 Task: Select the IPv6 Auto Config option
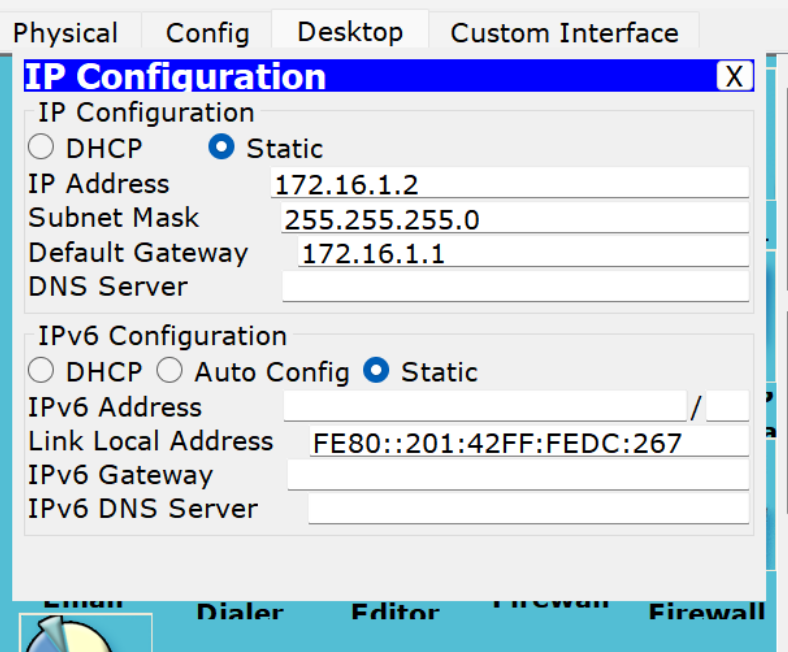[170, 372]
